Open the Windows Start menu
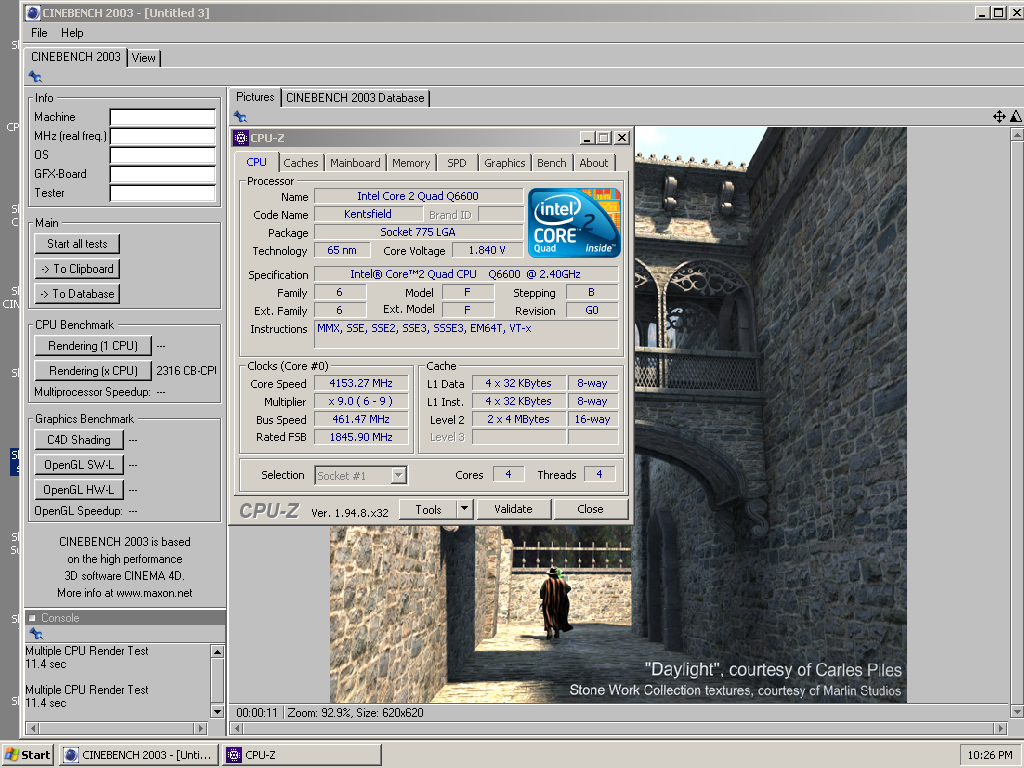Viewport: 1024px width, 768px height. 27,755
